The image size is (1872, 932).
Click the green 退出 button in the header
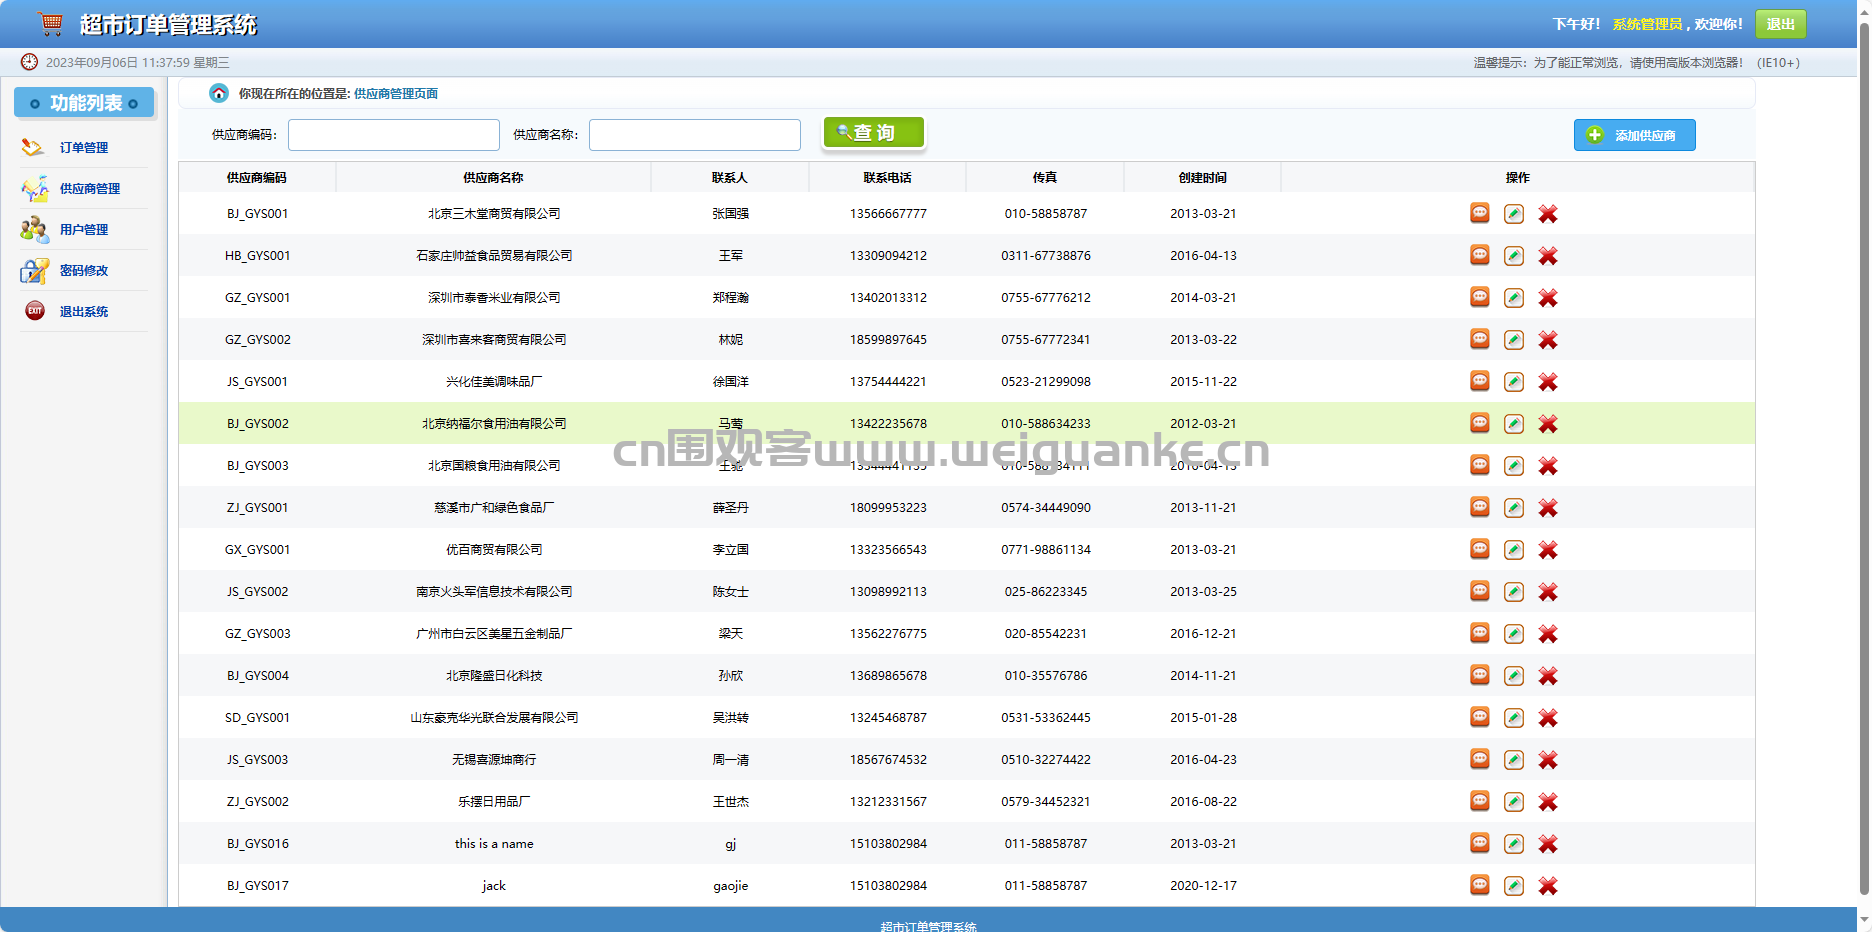[x=1780, y=24]
